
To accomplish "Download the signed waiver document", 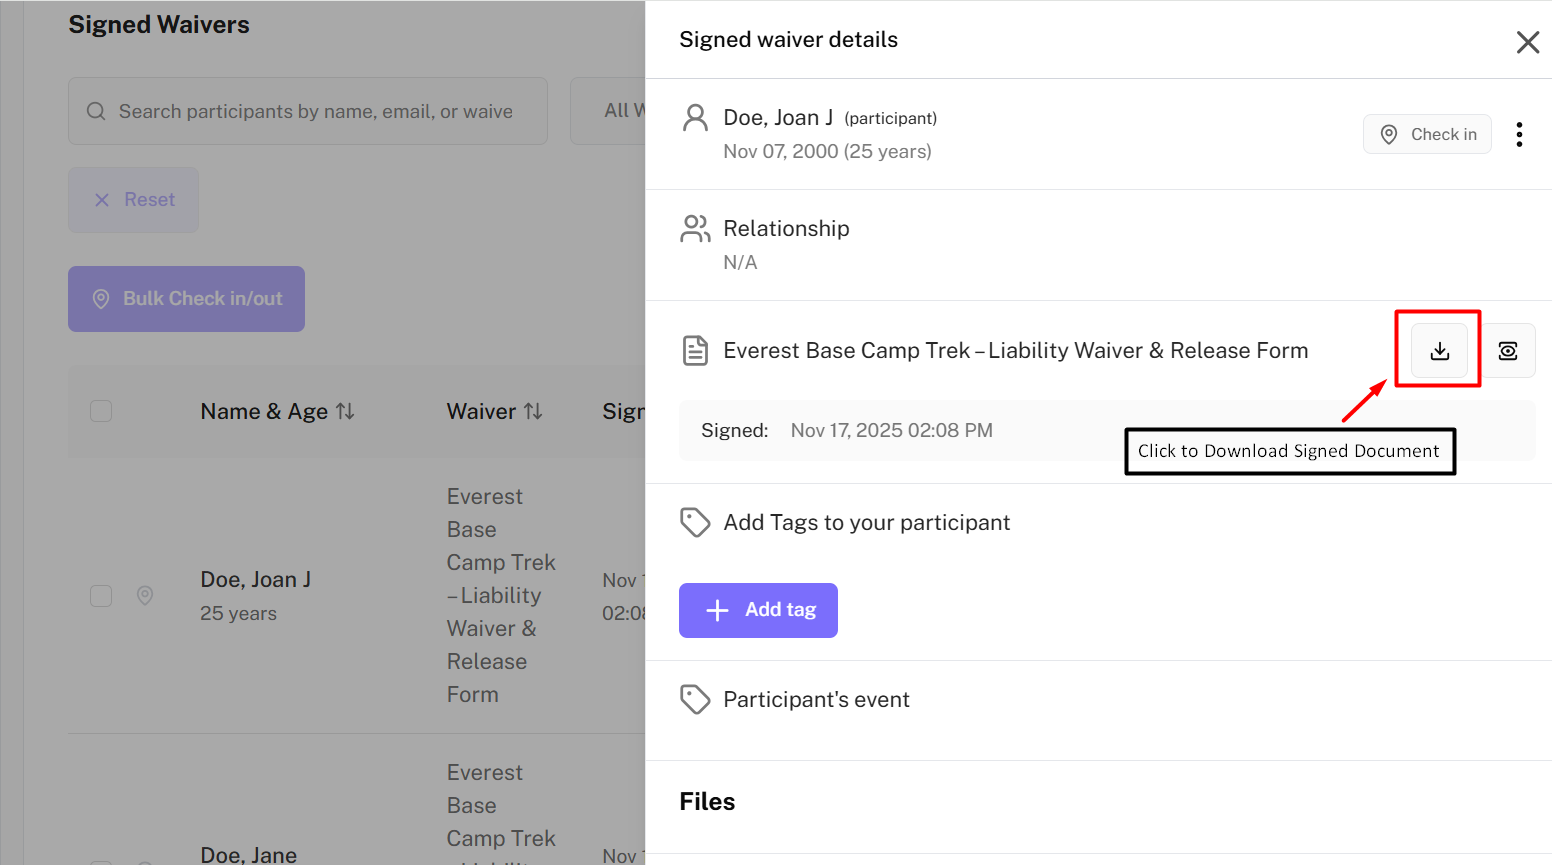I will tap(1439, 351).
